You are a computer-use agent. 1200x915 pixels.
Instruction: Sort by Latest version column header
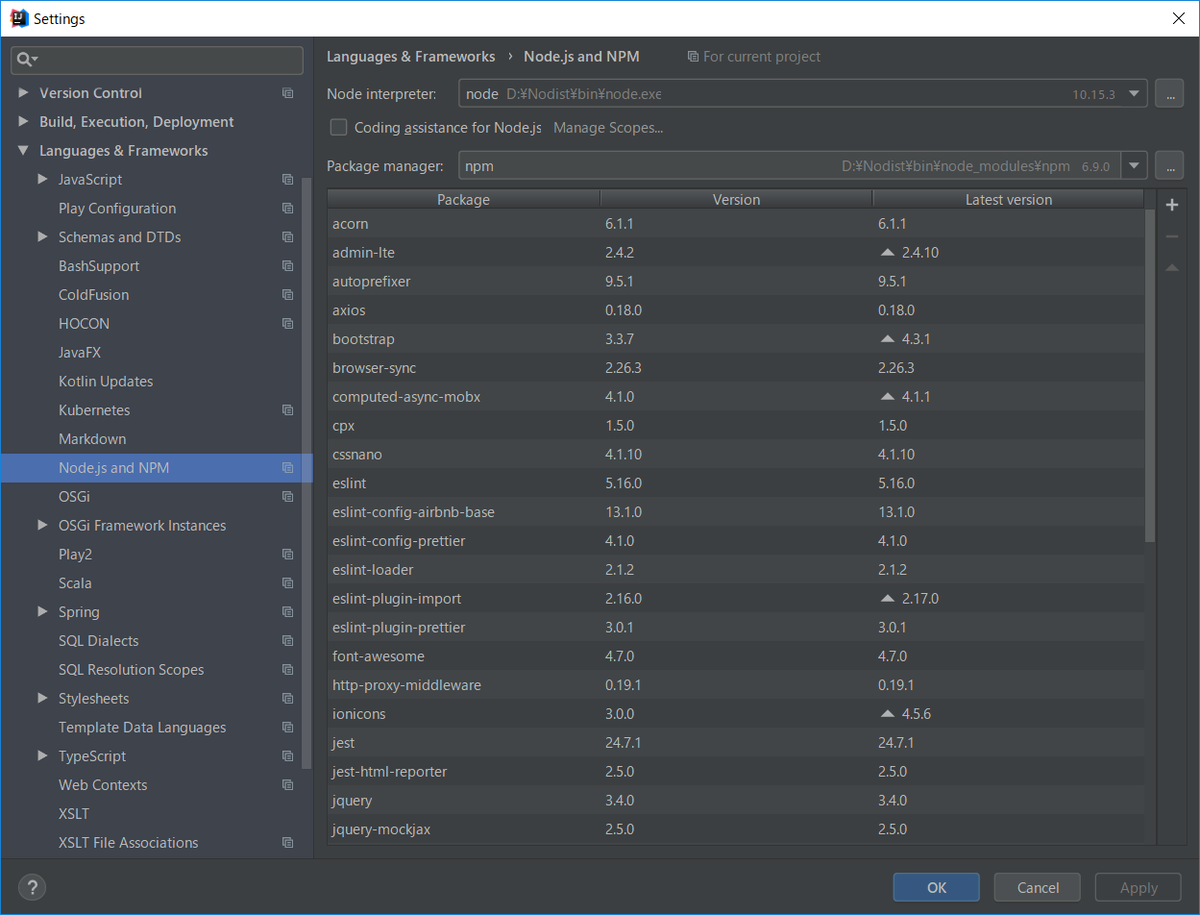click(x=1008, y=200)
